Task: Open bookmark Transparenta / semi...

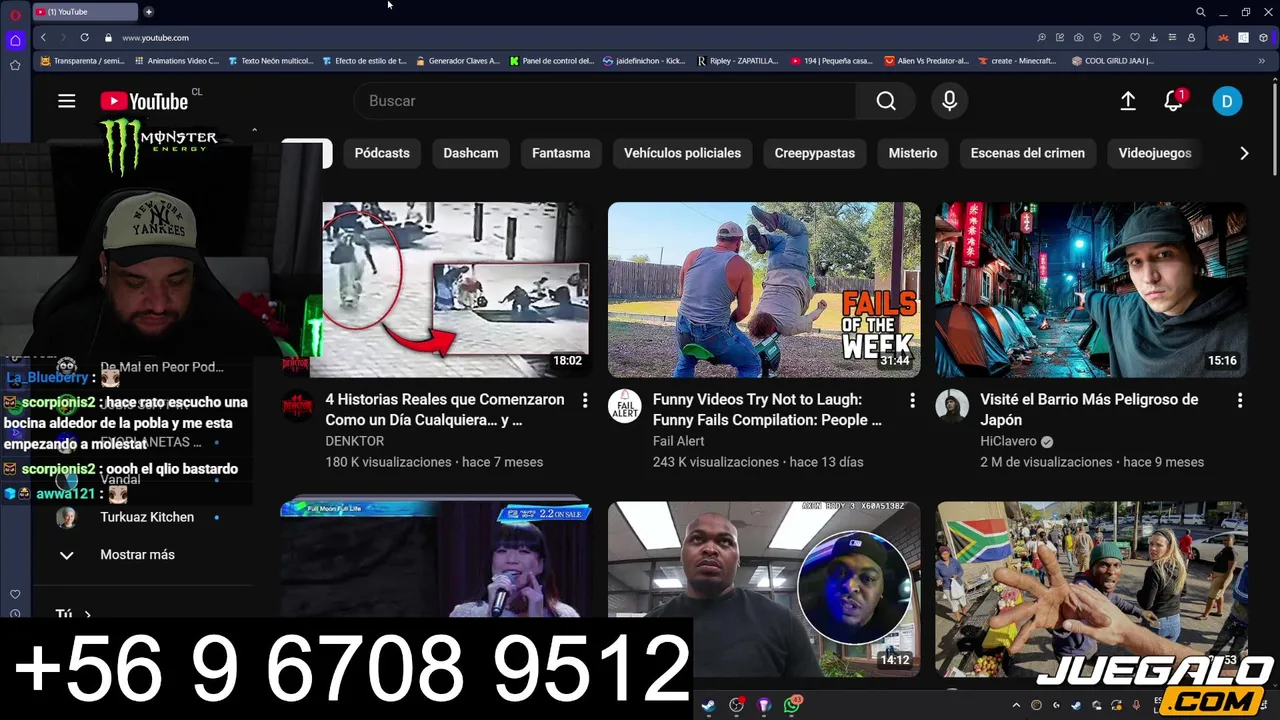Action: (82, 61)
